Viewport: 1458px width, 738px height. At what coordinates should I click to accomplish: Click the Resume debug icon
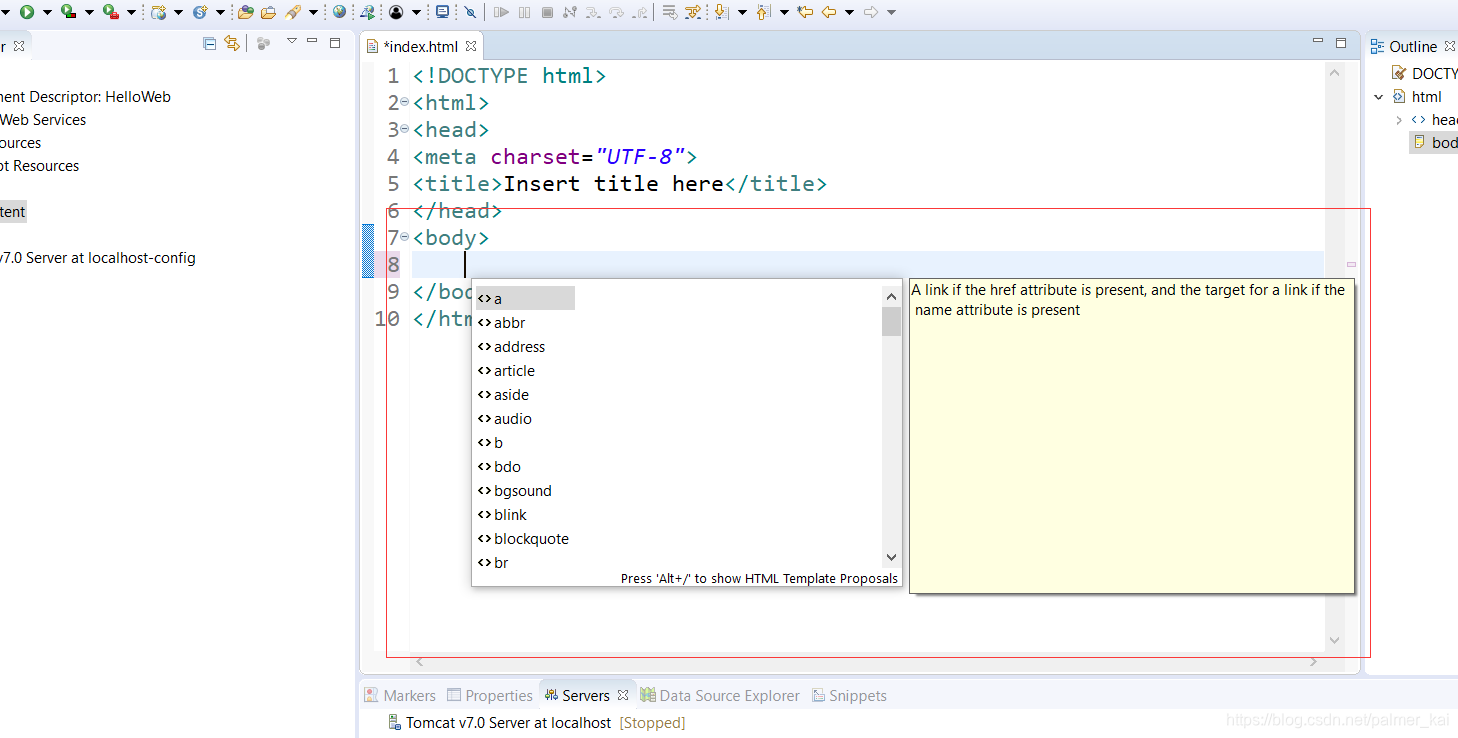(501, 12)
